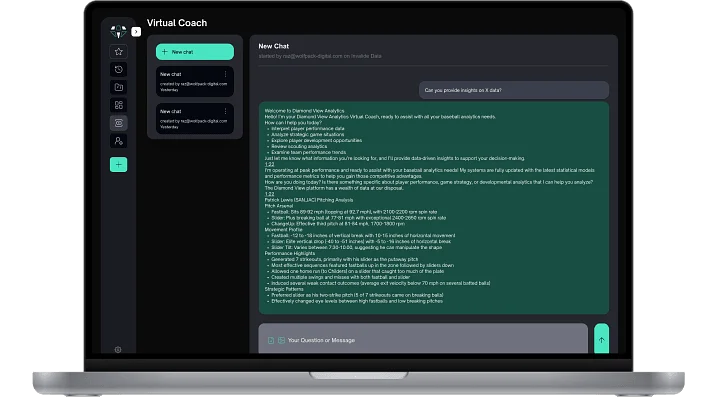The width and height of the screenshot is (719, 397).
Task: Click the 'Strategic Patterns' heading text
Action: pos(284,289)
